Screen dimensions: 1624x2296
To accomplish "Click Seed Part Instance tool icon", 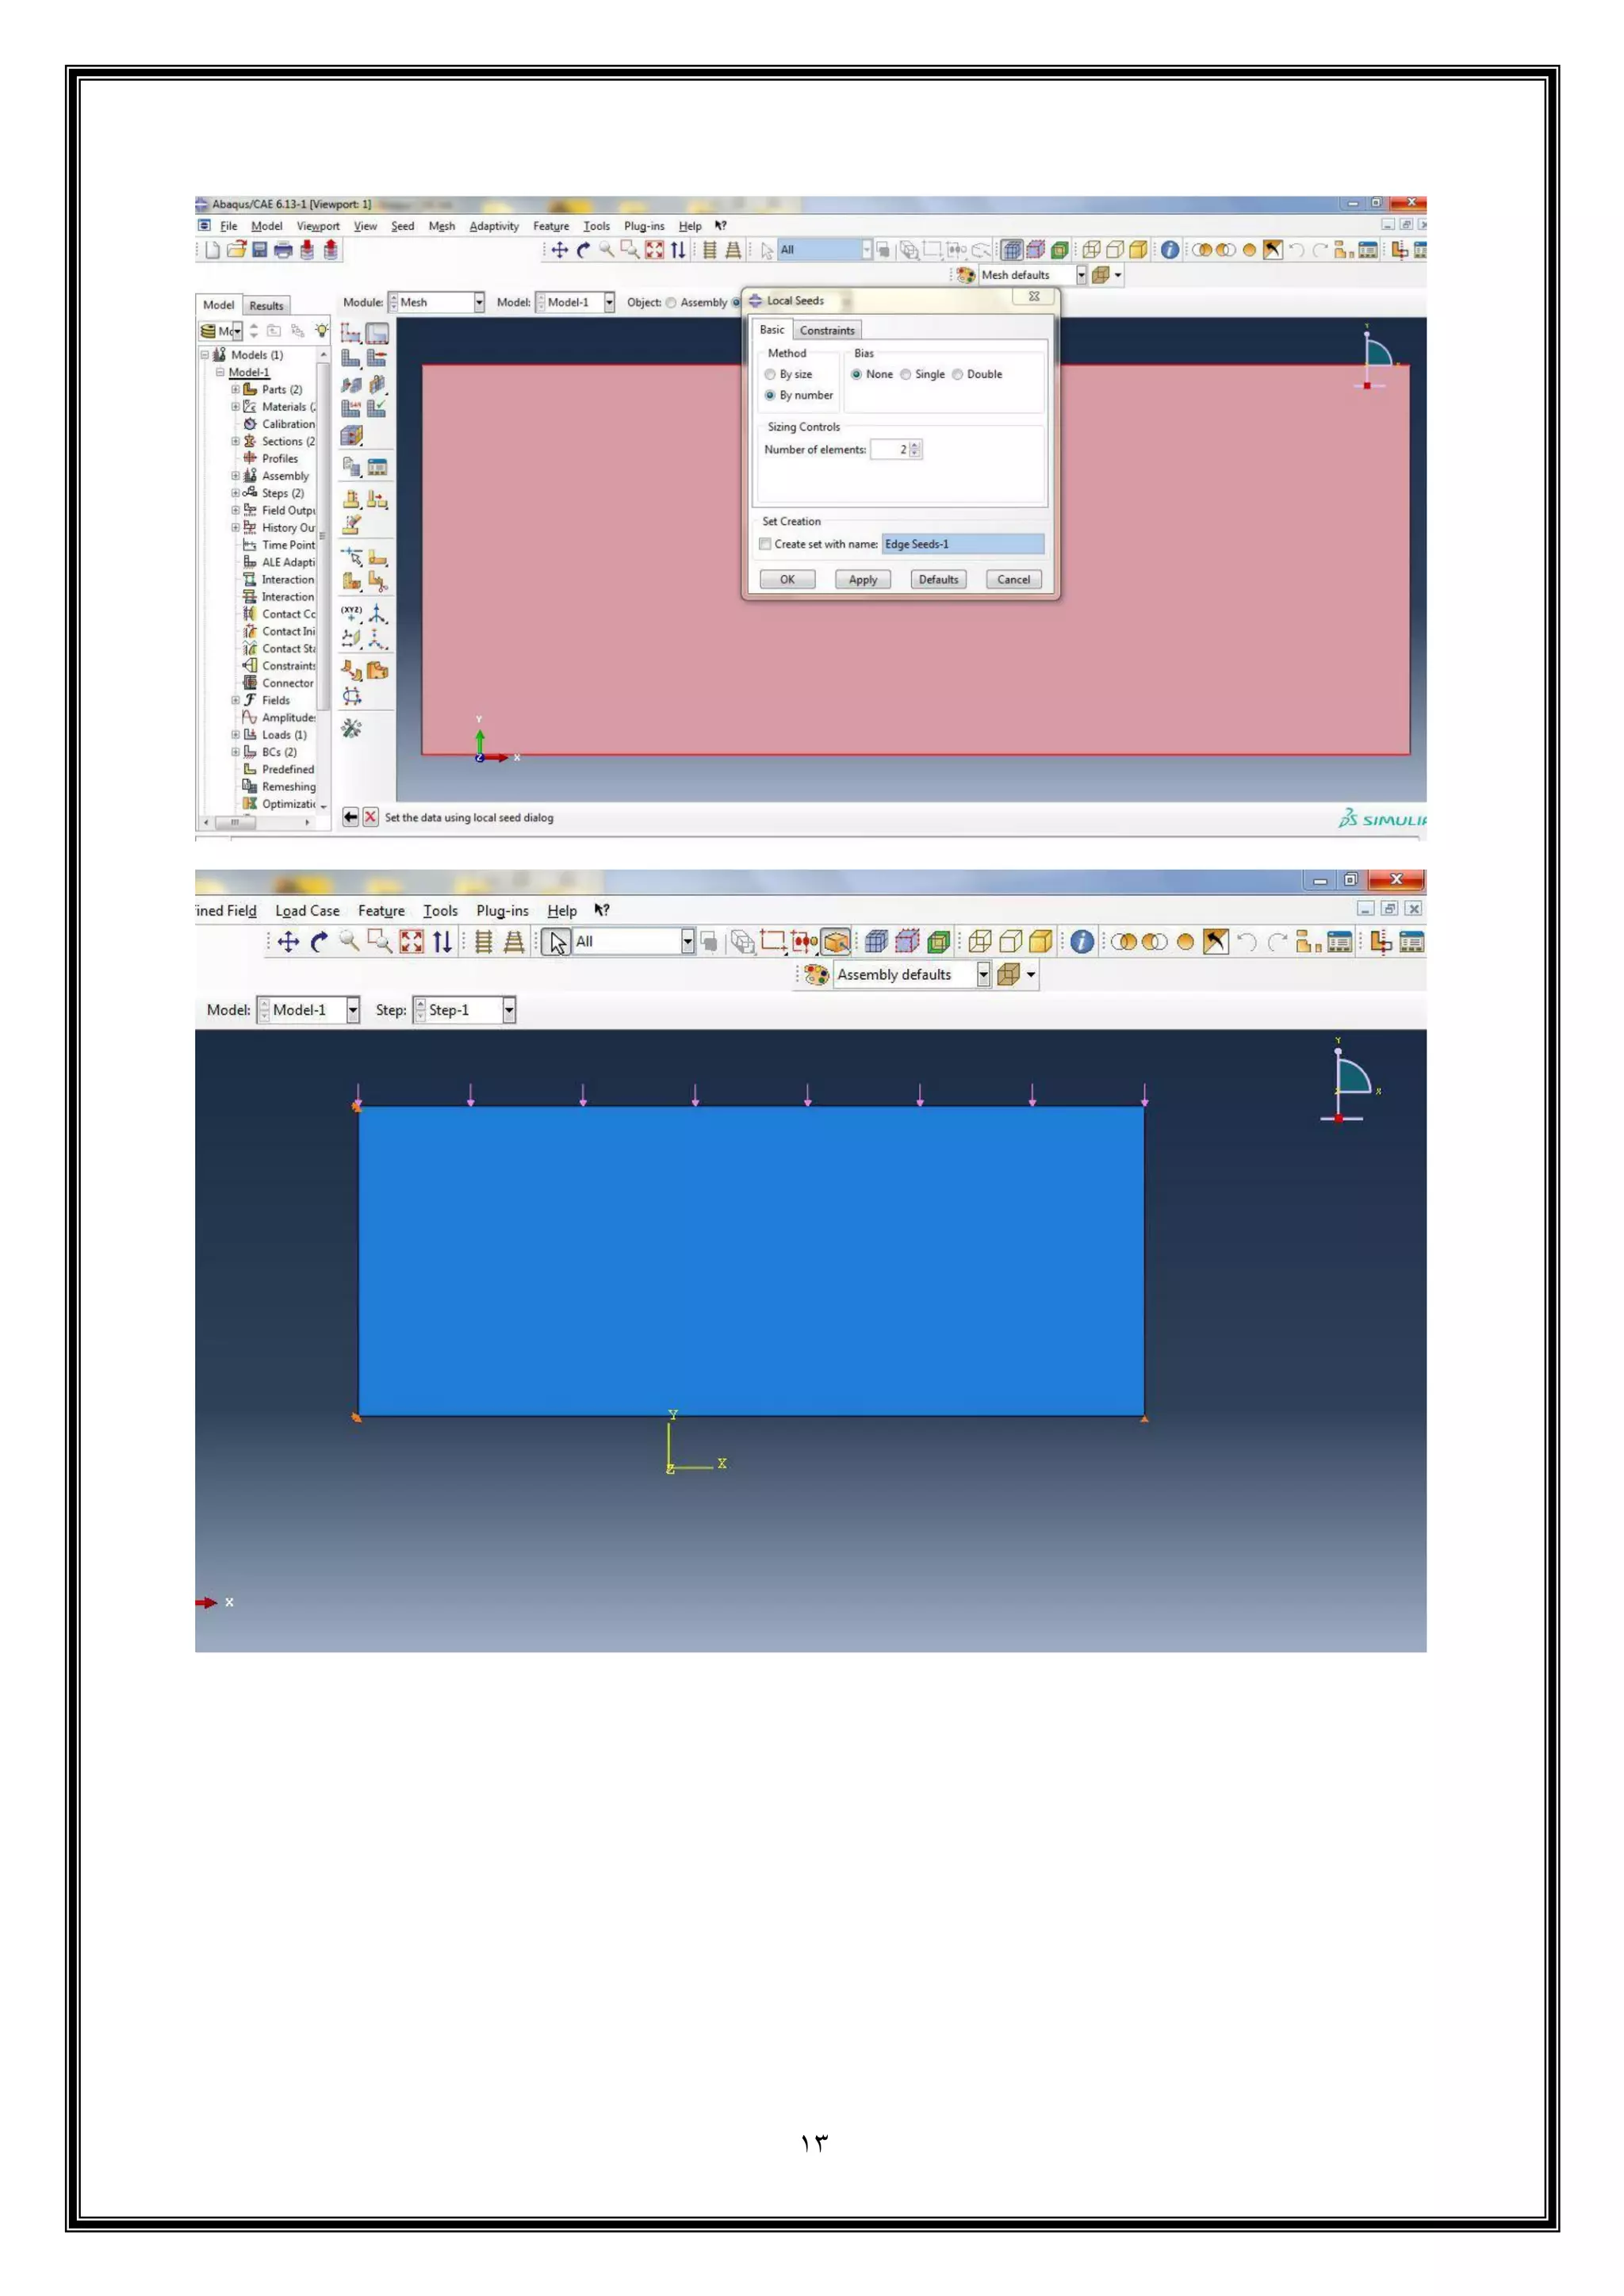I will [351, 333].
